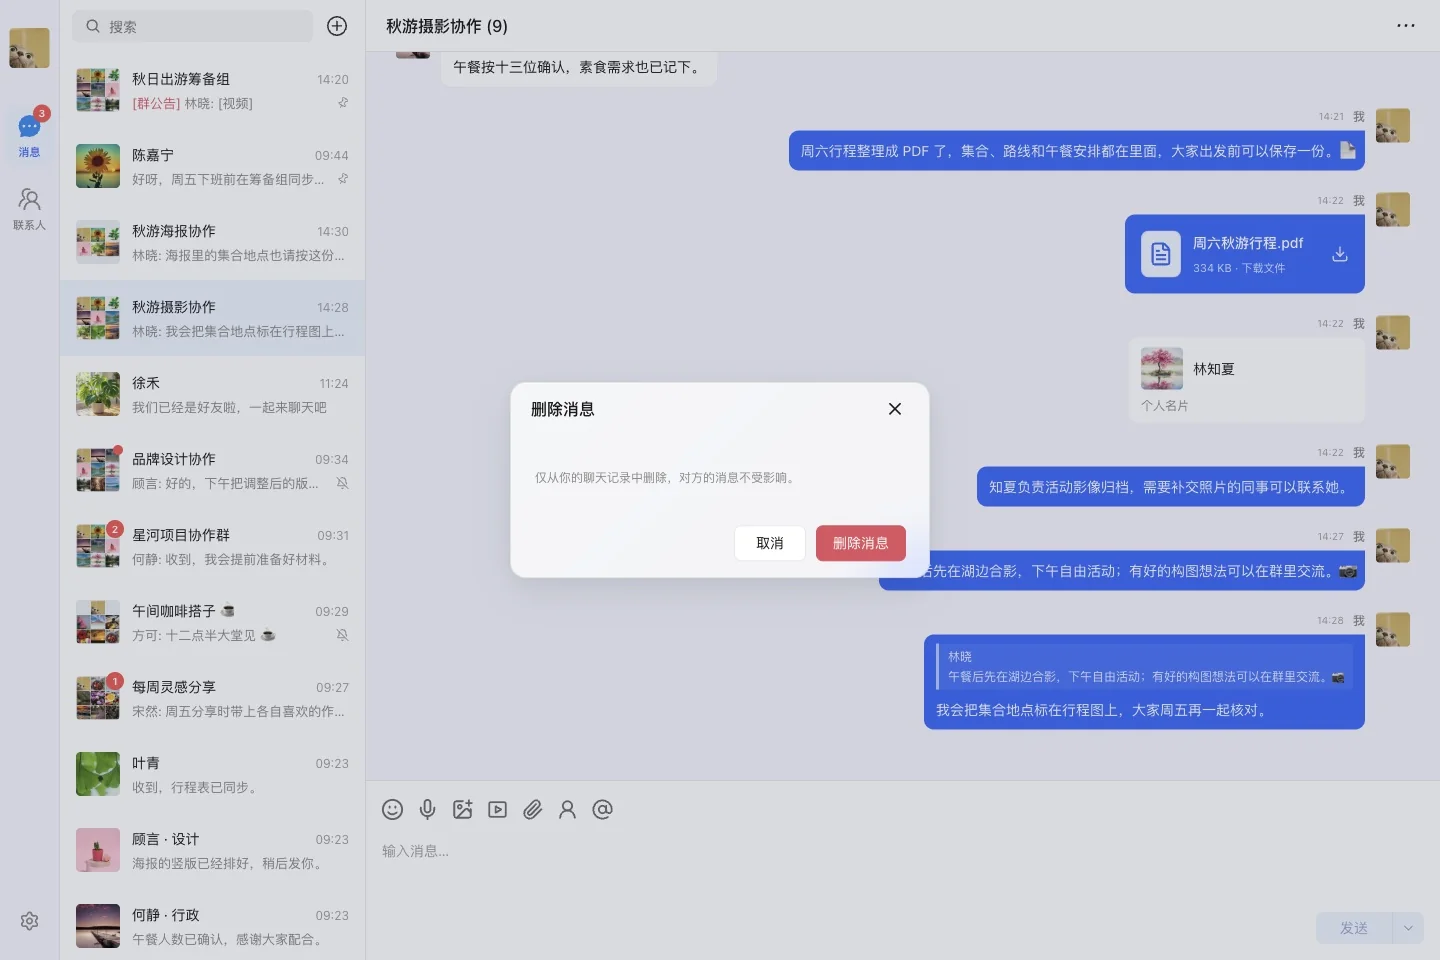
Task: Click the paperclip attach file icon
Action: pos(532,810)
